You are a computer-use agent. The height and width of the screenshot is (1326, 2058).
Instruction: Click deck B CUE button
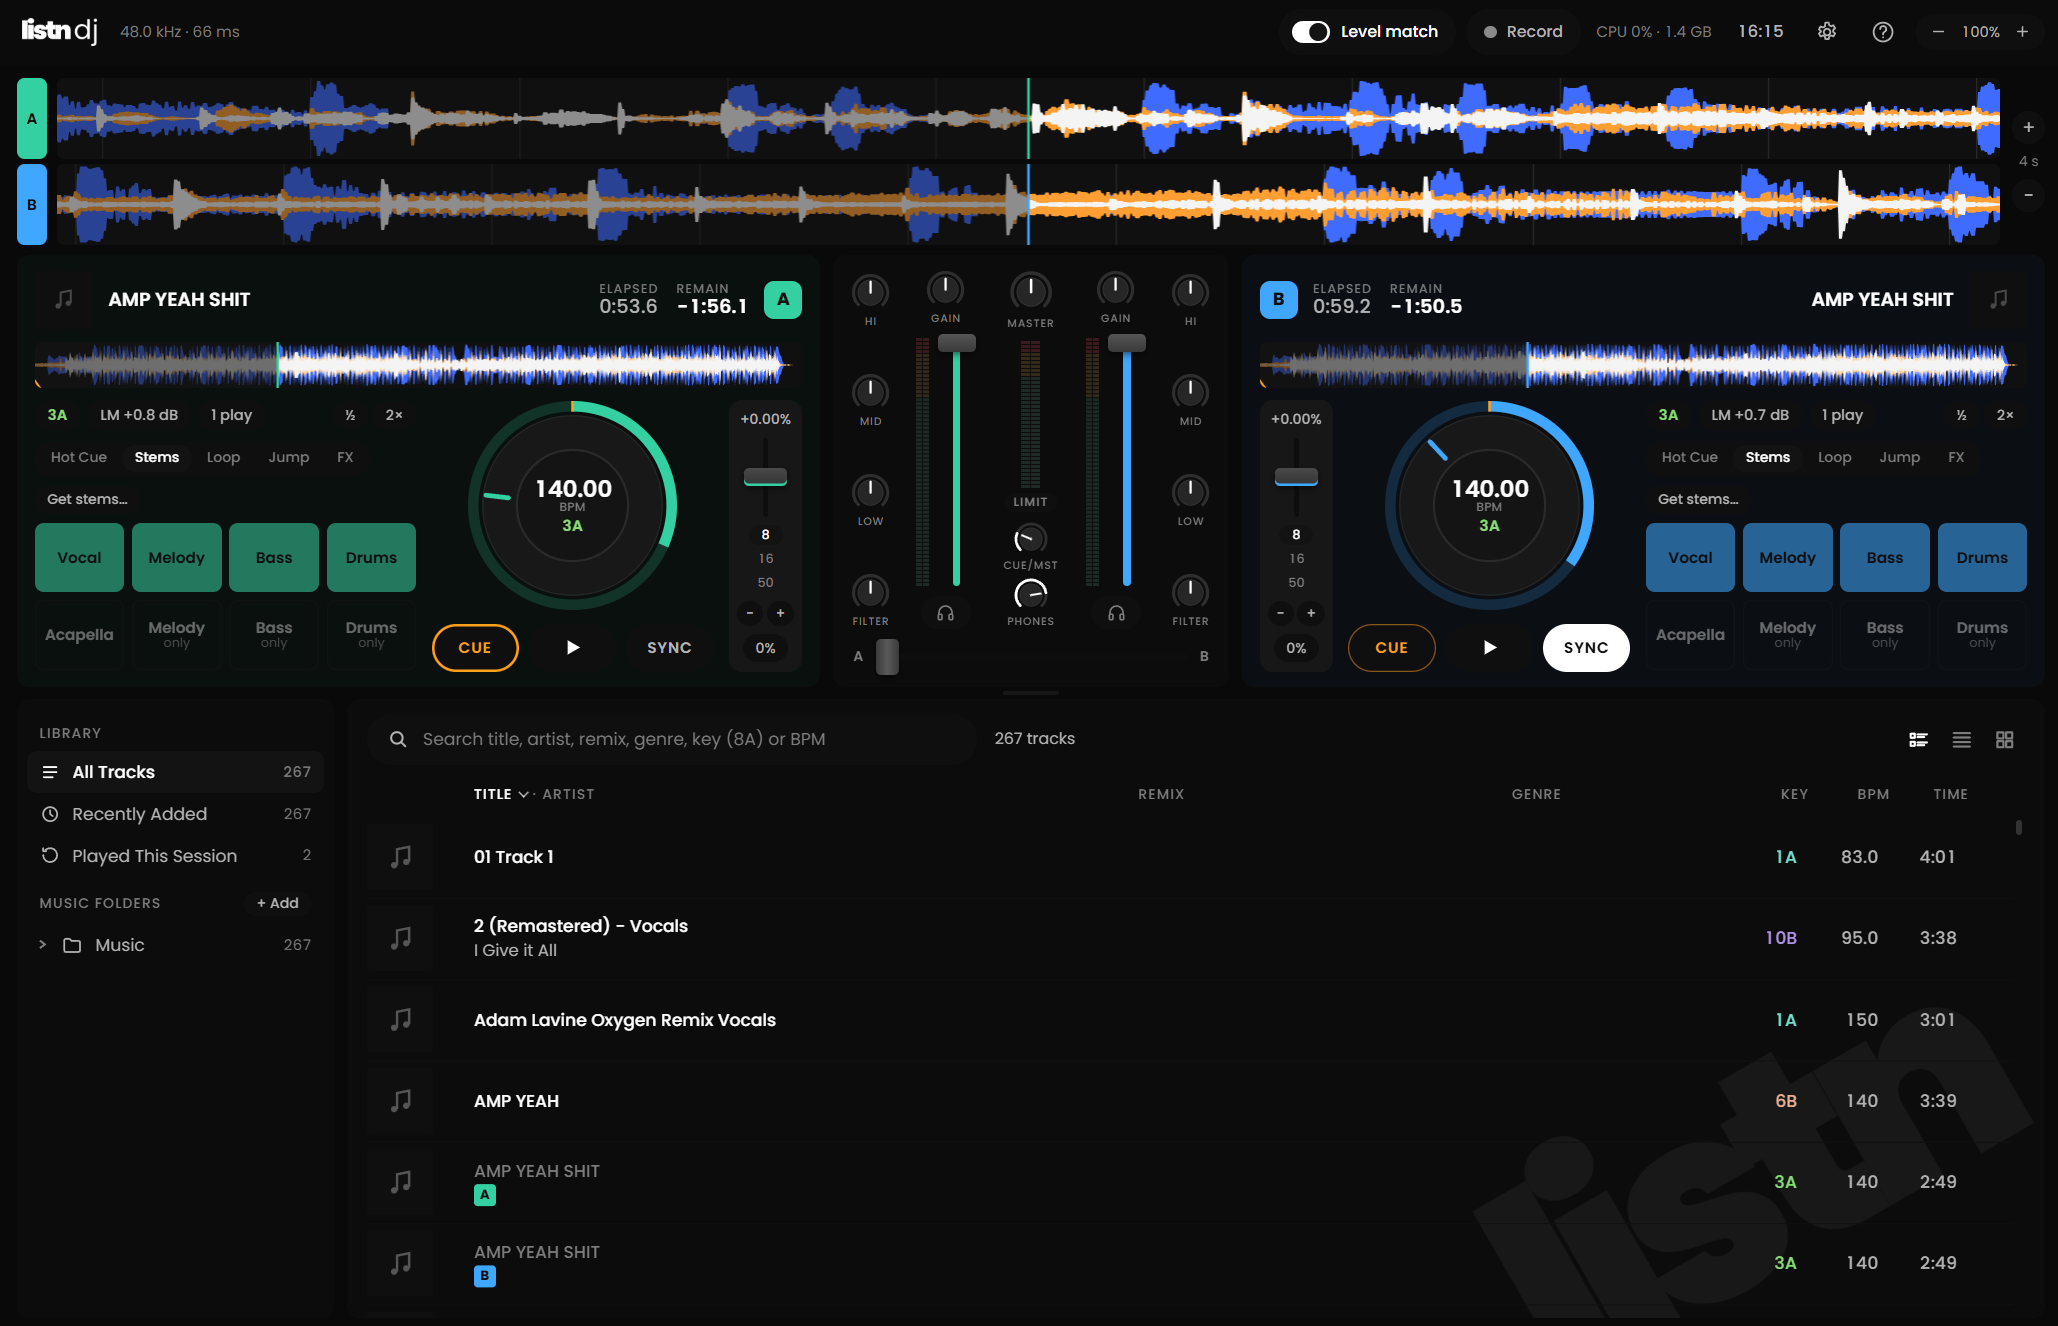coord(1391,648)
